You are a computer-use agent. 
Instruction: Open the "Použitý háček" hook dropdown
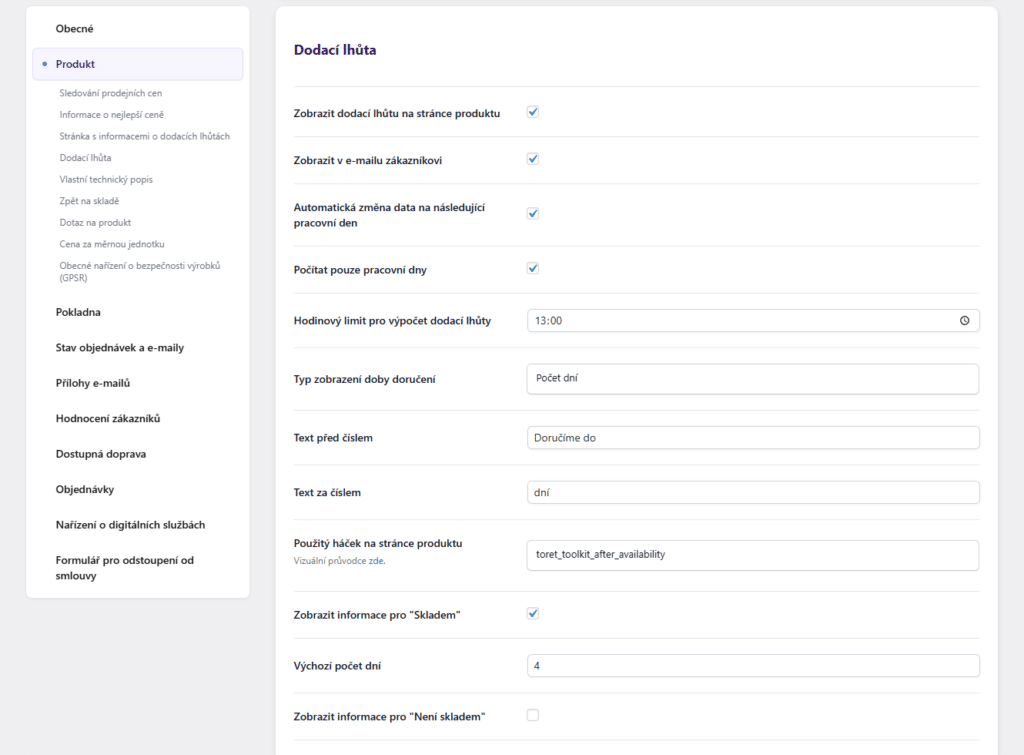[752, 555]
